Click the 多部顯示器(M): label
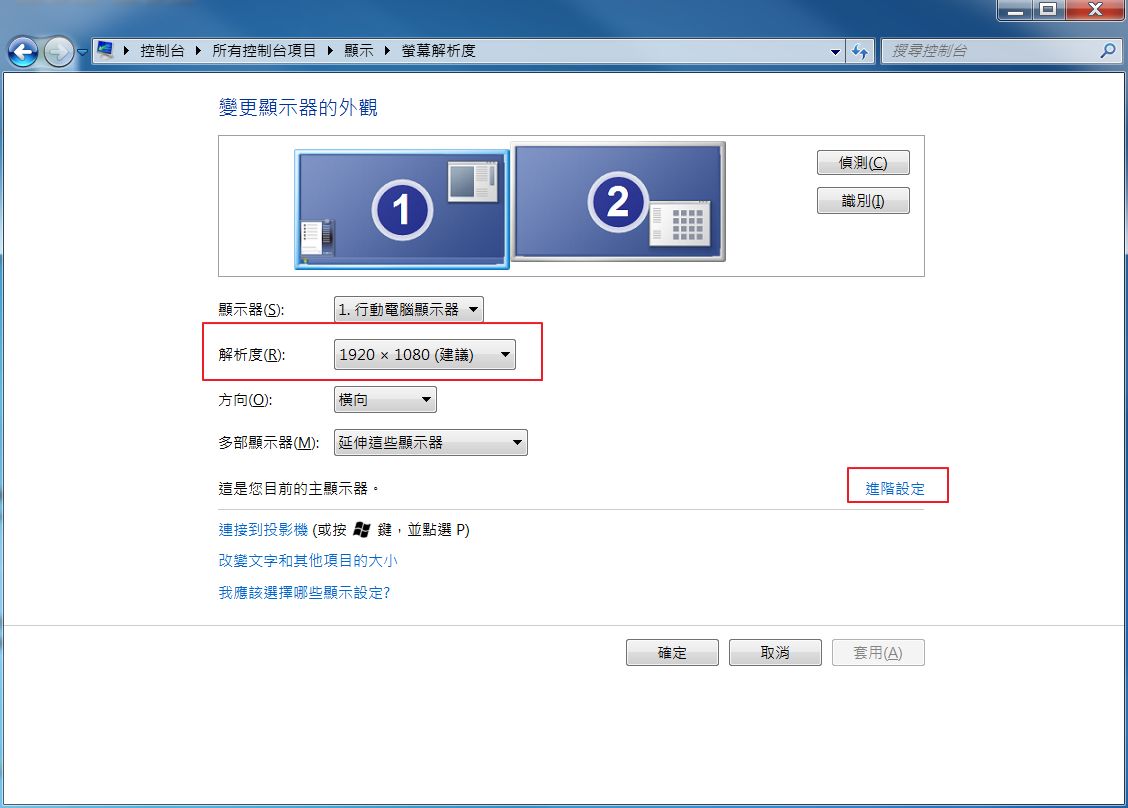Viewport: 1128px width, 808px height. (268, 443)
